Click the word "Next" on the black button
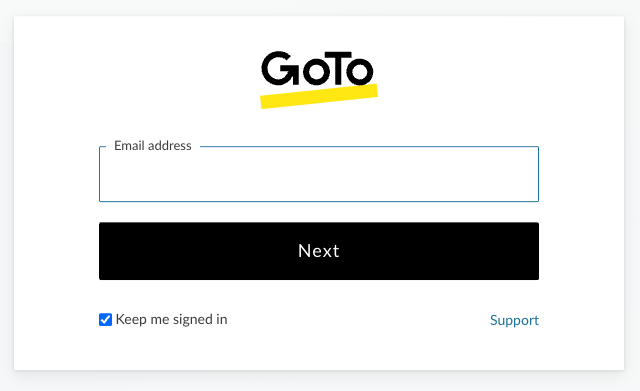Screen dimensions: 640x391 pos(319,251)
